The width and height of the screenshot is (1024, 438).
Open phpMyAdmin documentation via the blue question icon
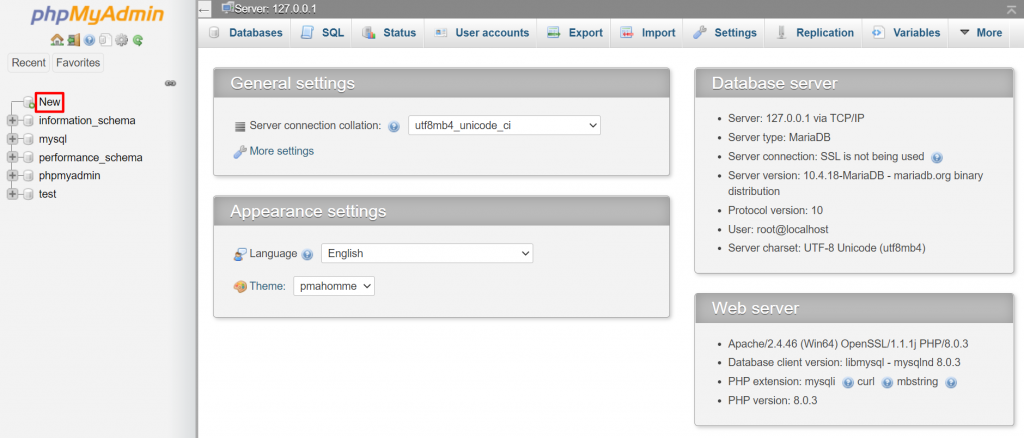(89, 41)
